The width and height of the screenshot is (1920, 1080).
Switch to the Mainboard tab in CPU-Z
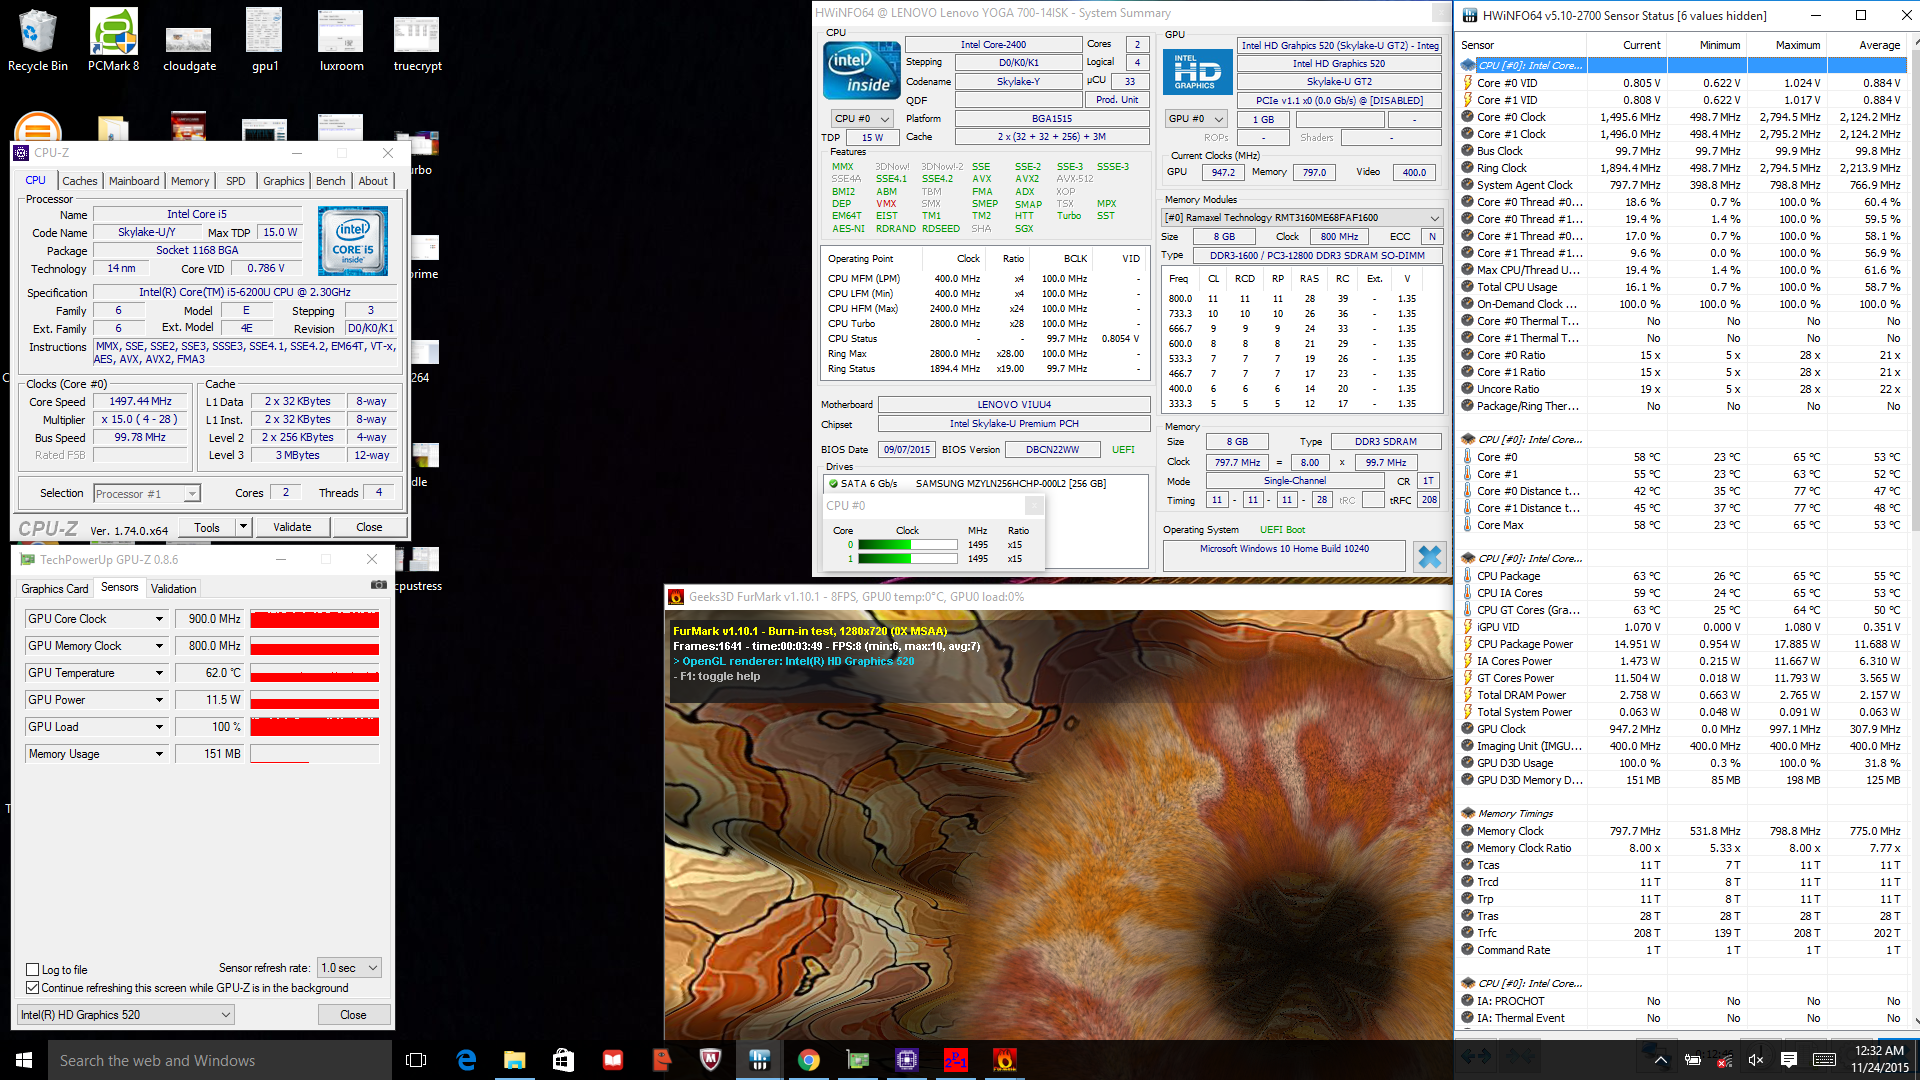[x=134, y=181]
